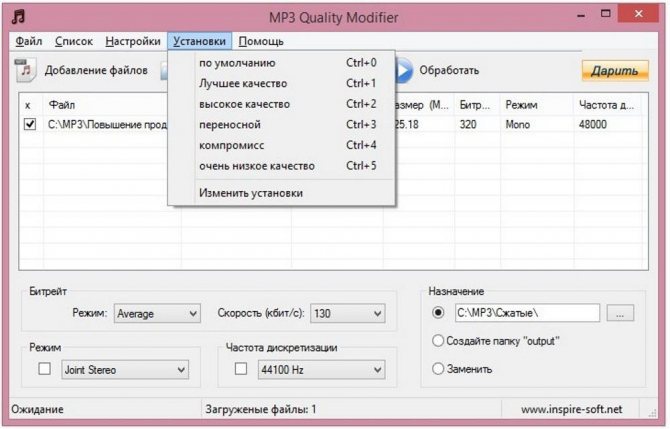
Task: Click 'Загруженые файлы: 1' status text
Action: (261, 409)
